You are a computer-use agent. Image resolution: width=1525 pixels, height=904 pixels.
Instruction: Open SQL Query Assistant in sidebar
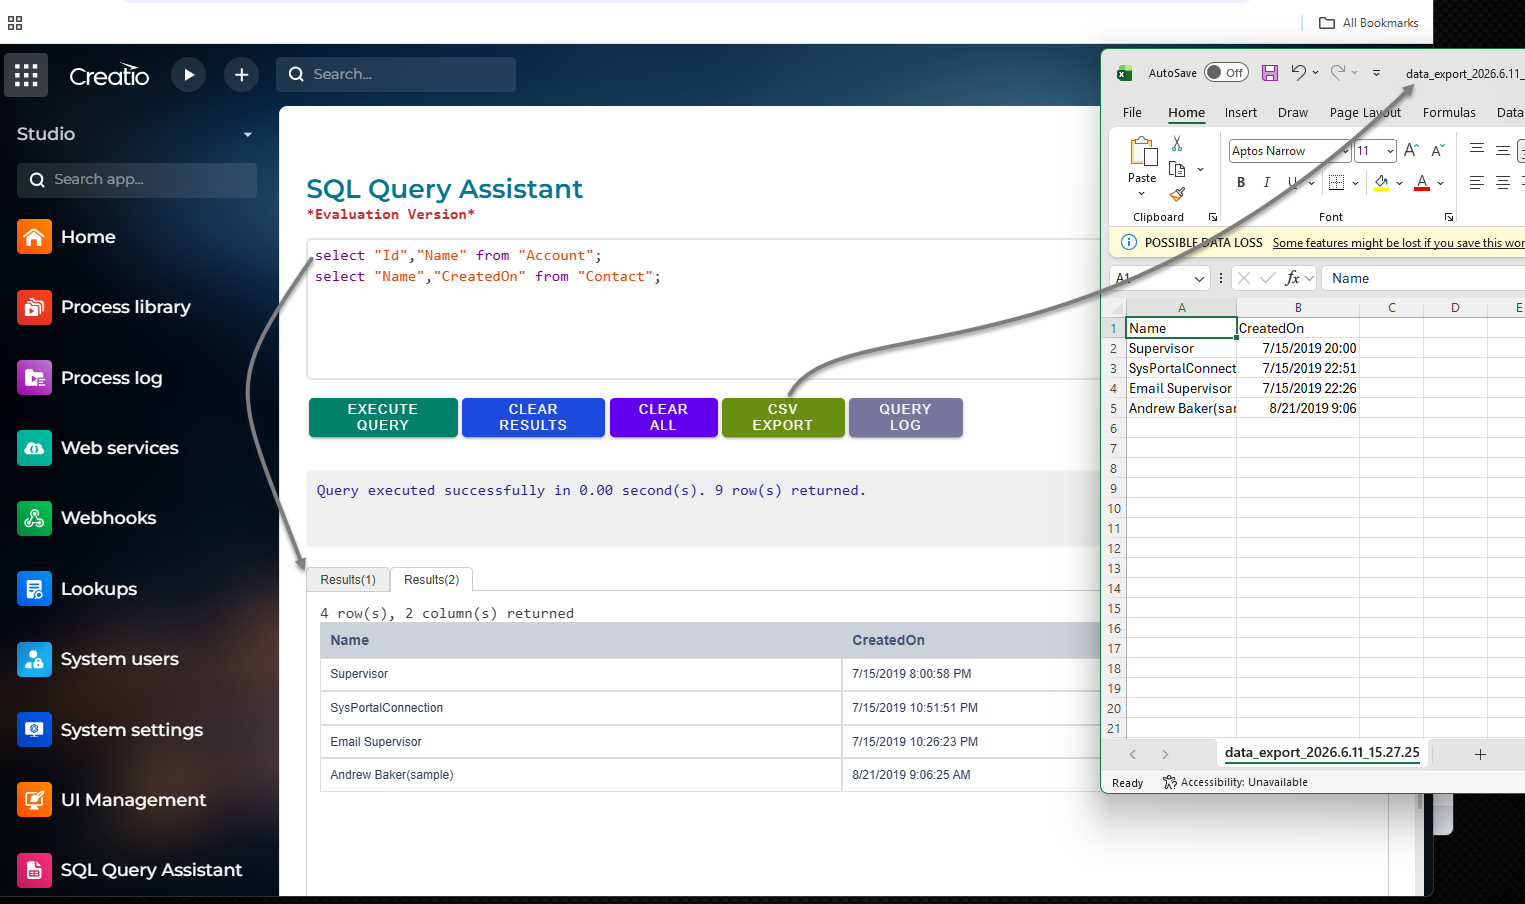pos(130,870)
